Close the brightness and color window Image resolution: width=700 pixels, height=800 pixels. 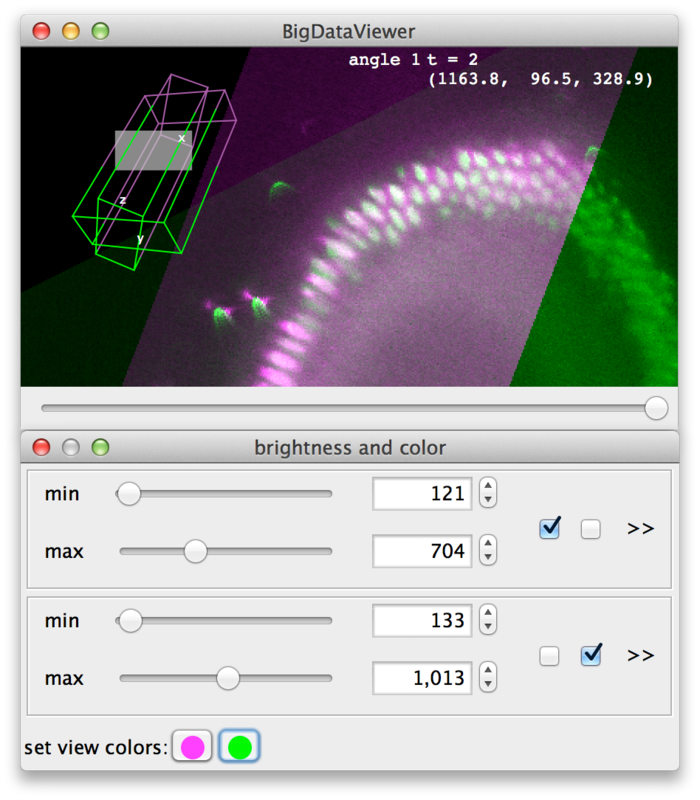pos(41,447)
